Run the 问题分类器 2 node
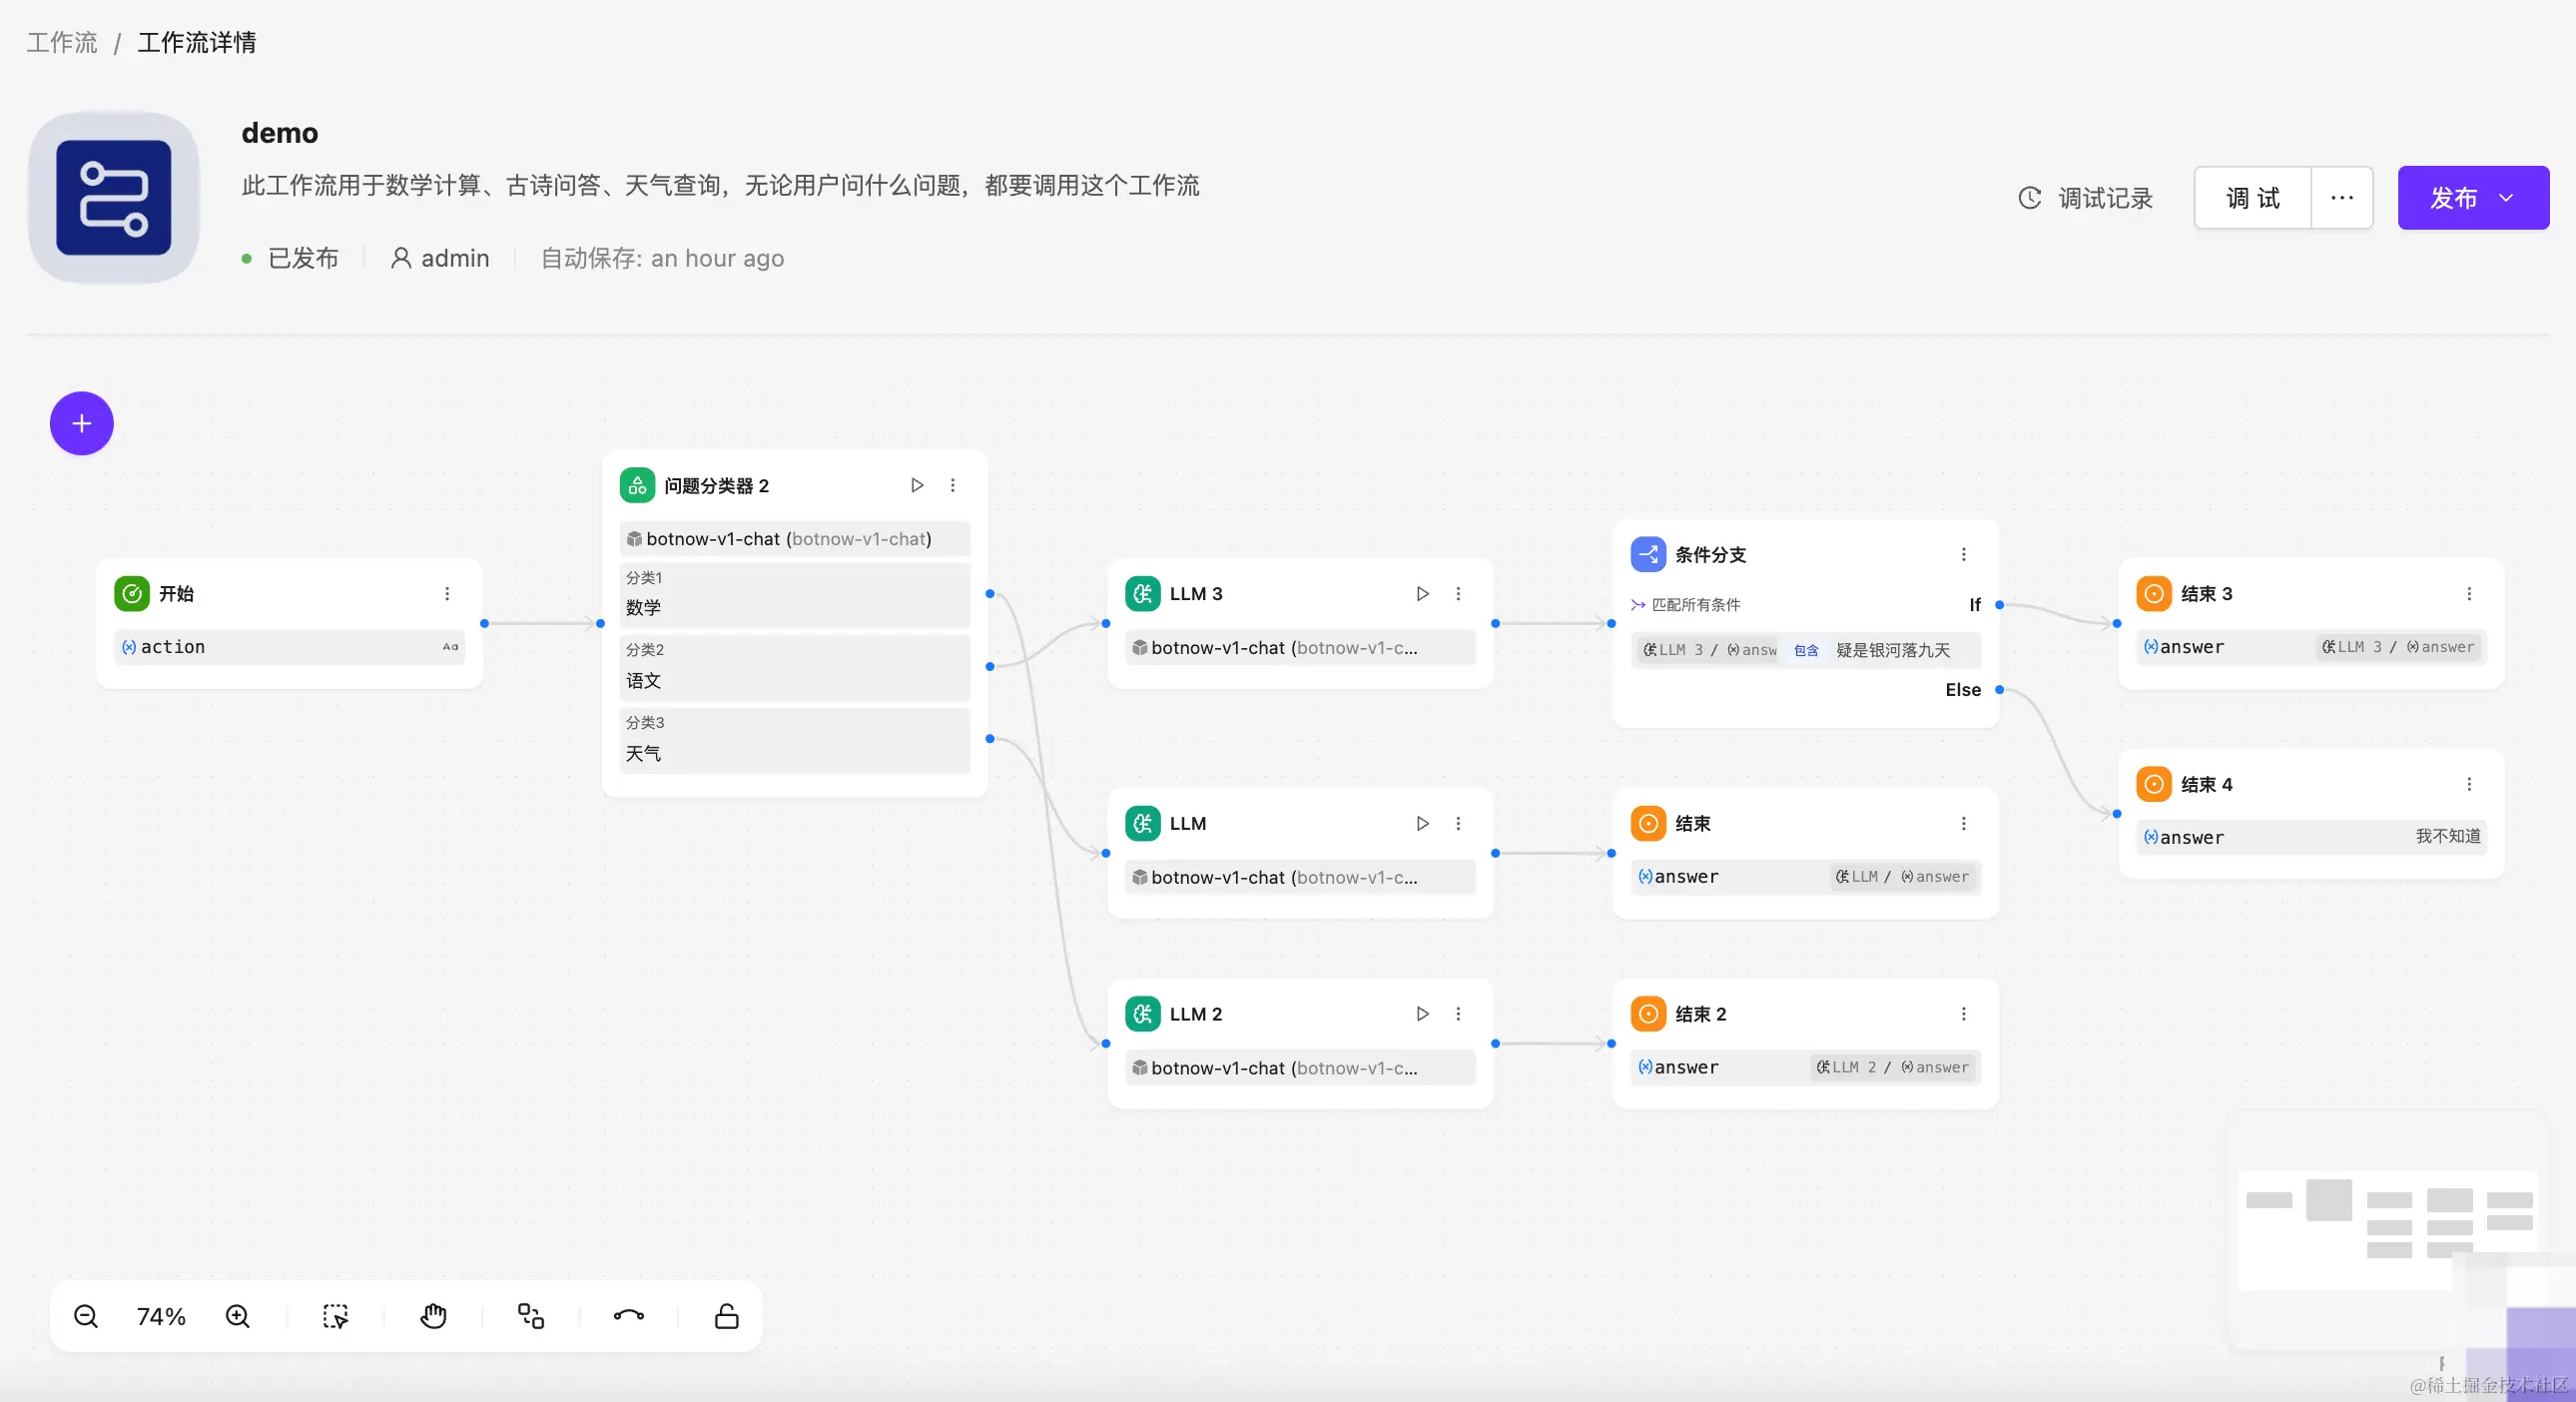2576x1402 pixels. (x=916, y=485)
